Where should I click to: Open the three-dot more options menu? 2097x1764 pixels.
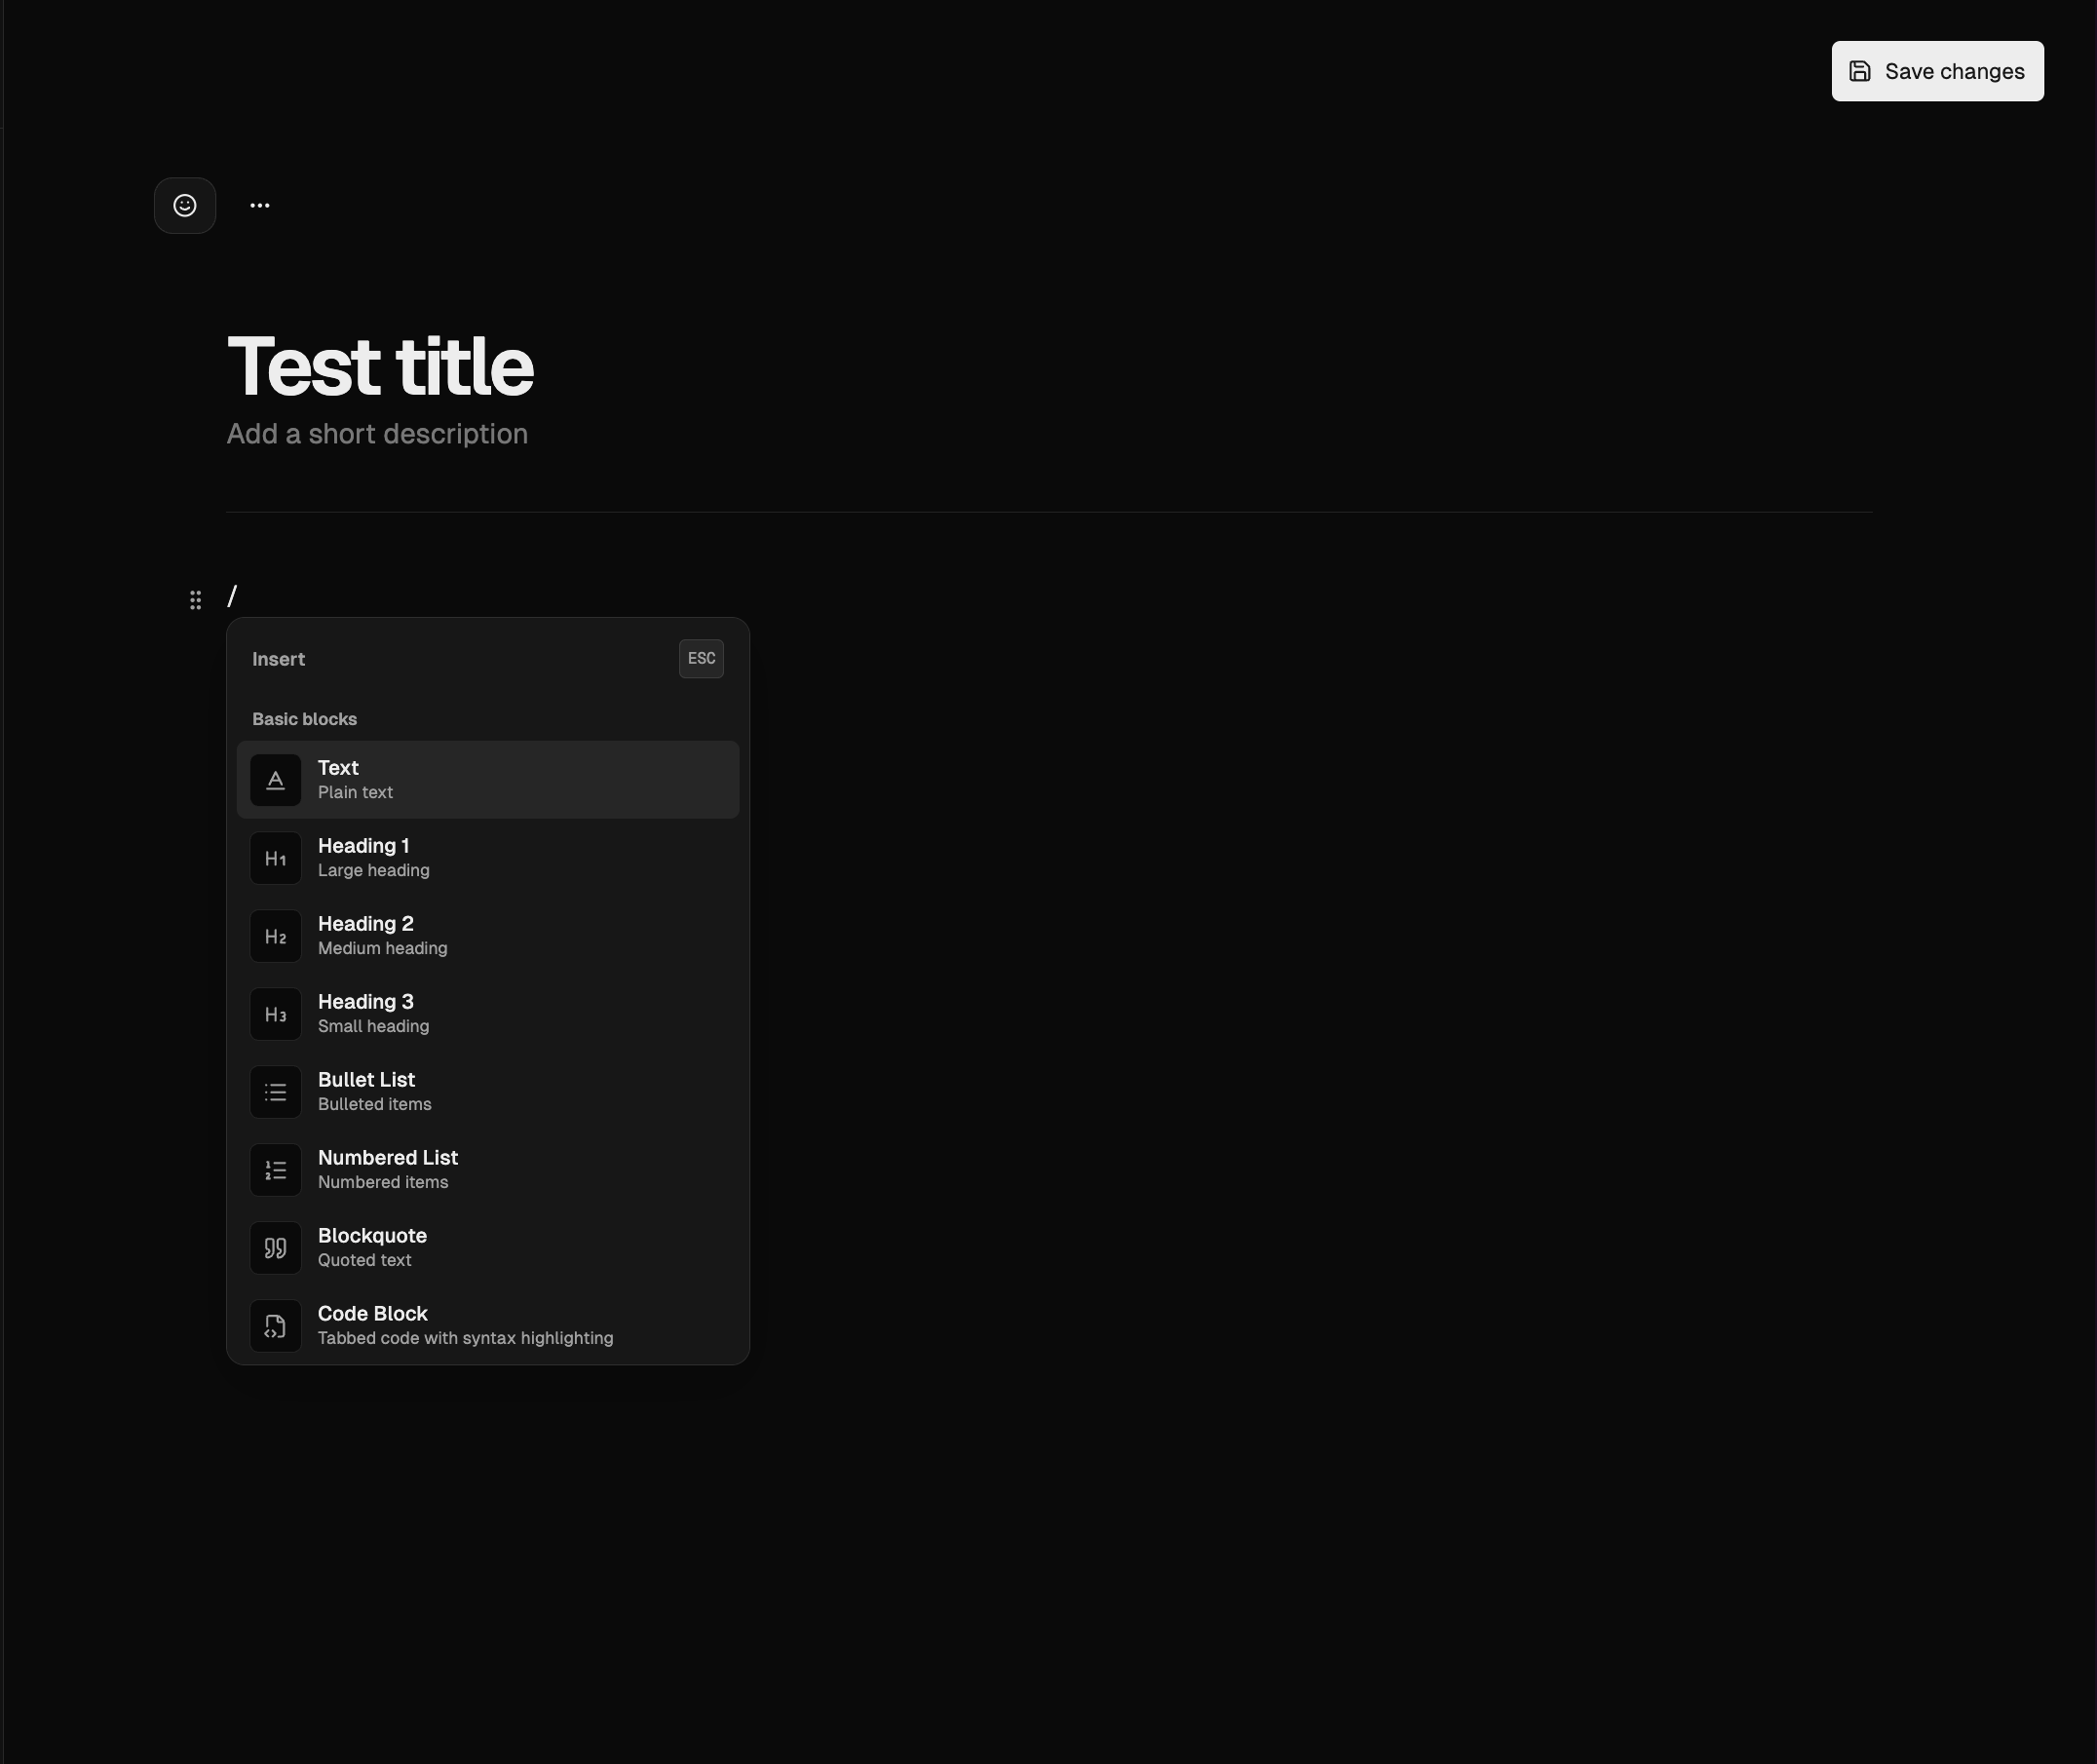coord(260,206)
